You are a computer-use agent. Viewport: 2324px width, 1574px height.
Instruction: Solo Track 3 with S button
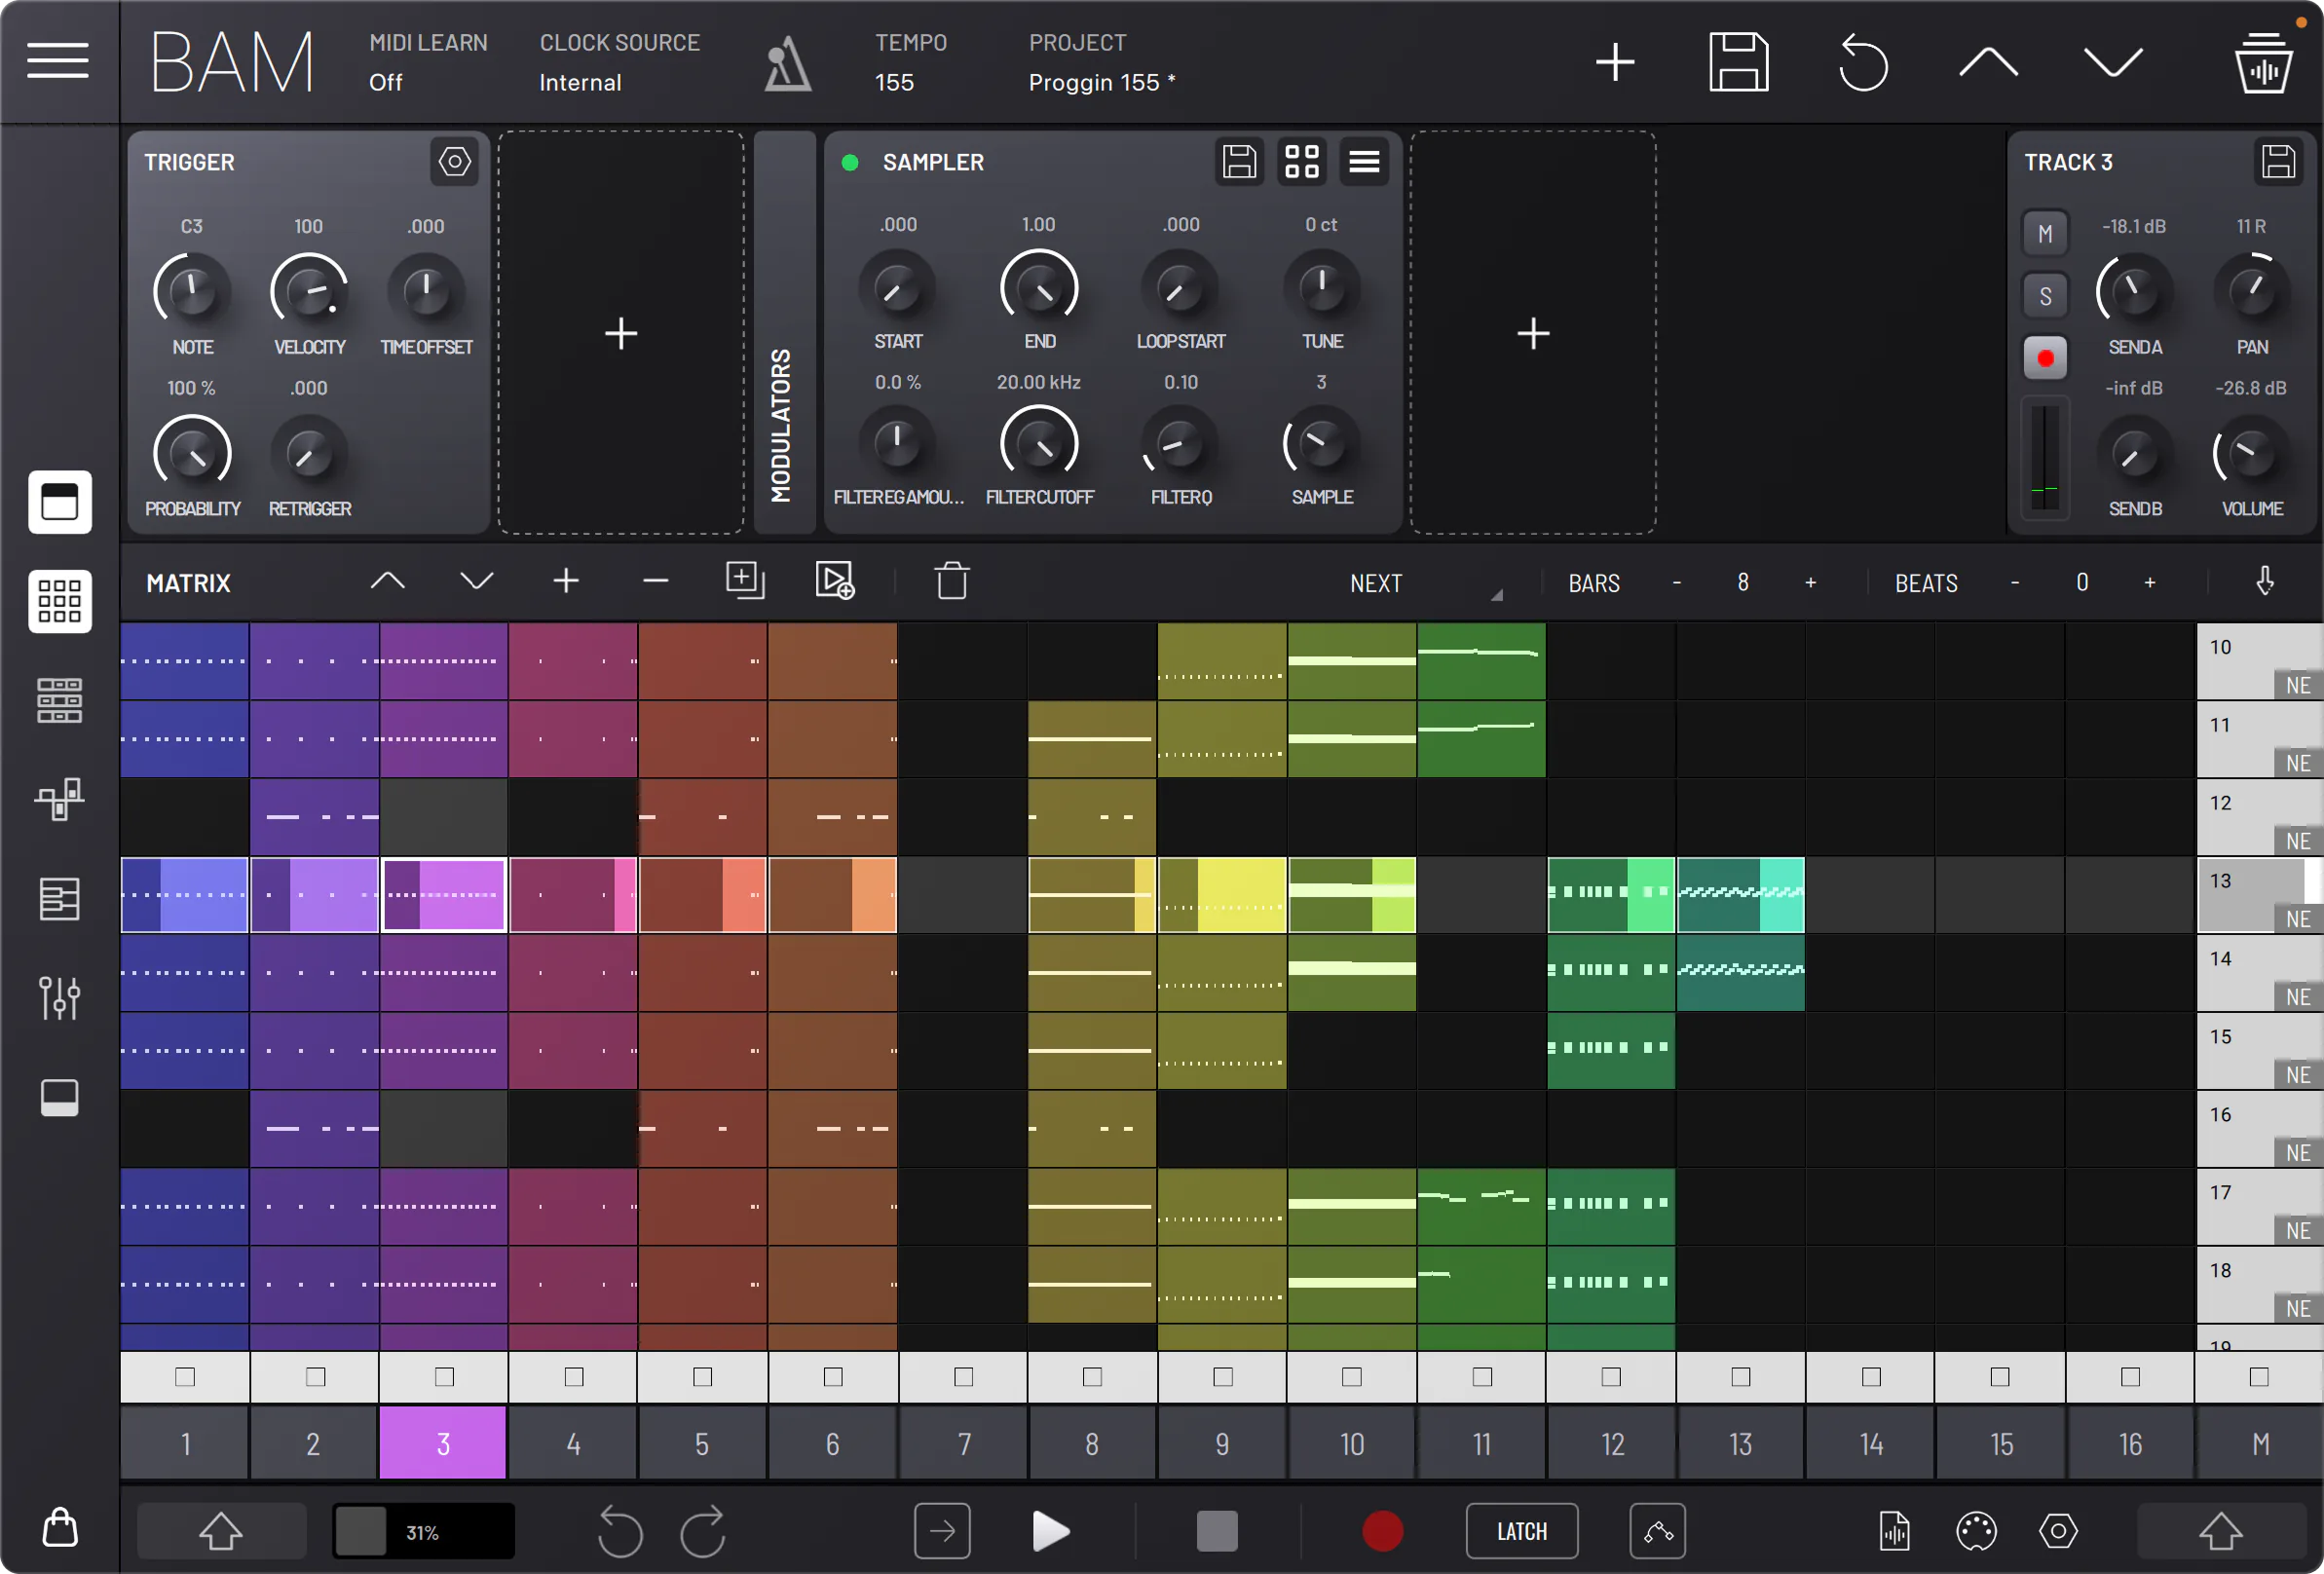2045,296
